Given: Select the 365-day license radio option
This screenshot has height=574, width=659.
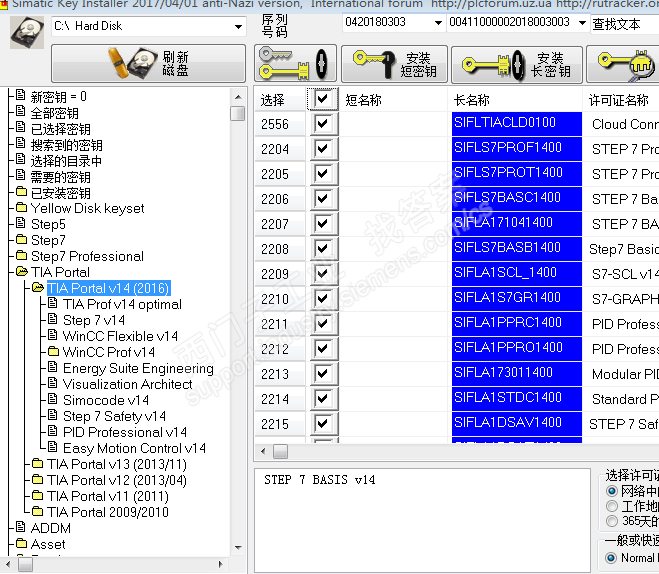Looking at the screenshot, I should click(612, 521).
